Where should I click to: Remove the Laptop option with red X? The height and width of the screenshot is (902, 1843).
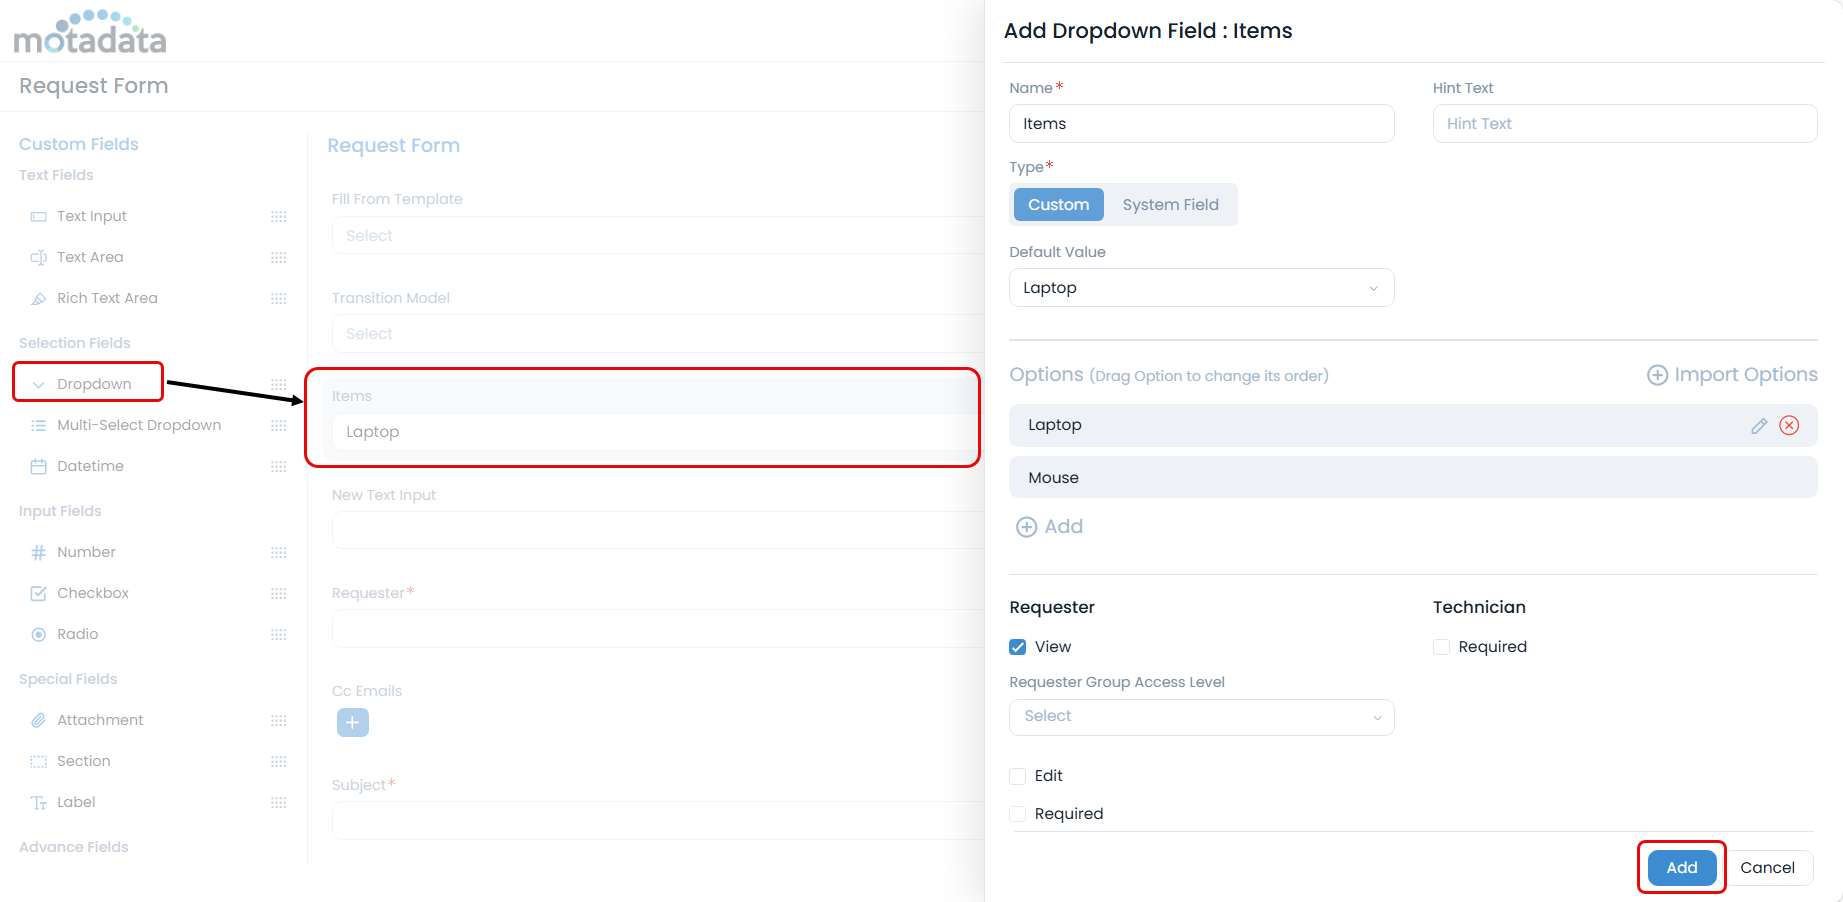point(1789,426)
